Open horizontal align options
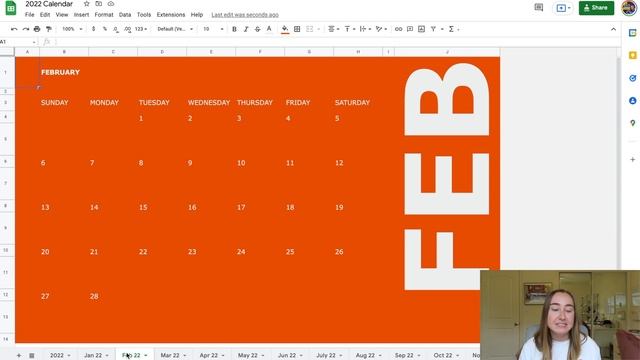 [333, 29]
